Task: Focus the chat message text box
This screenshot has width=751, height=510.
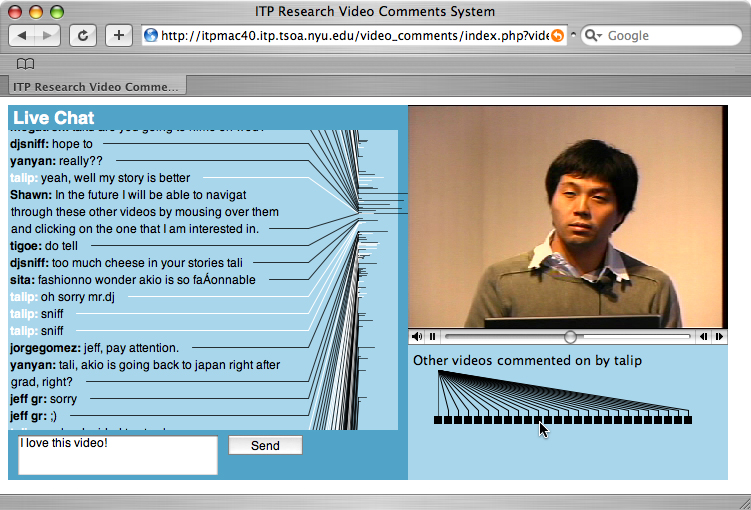Action: 117,455
